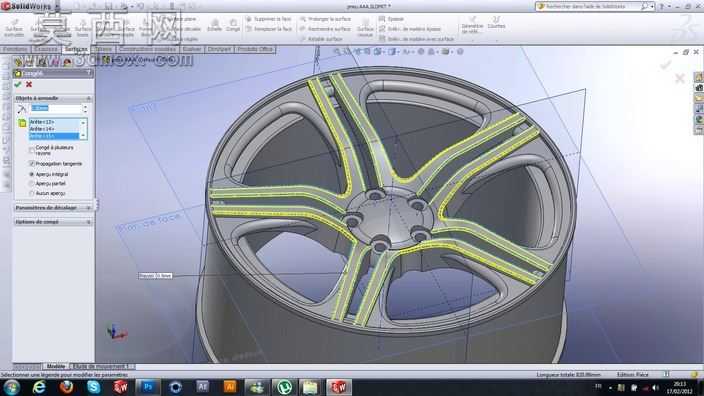
Task: Open Skype from taskbar
Action: [x=93, y=387]
